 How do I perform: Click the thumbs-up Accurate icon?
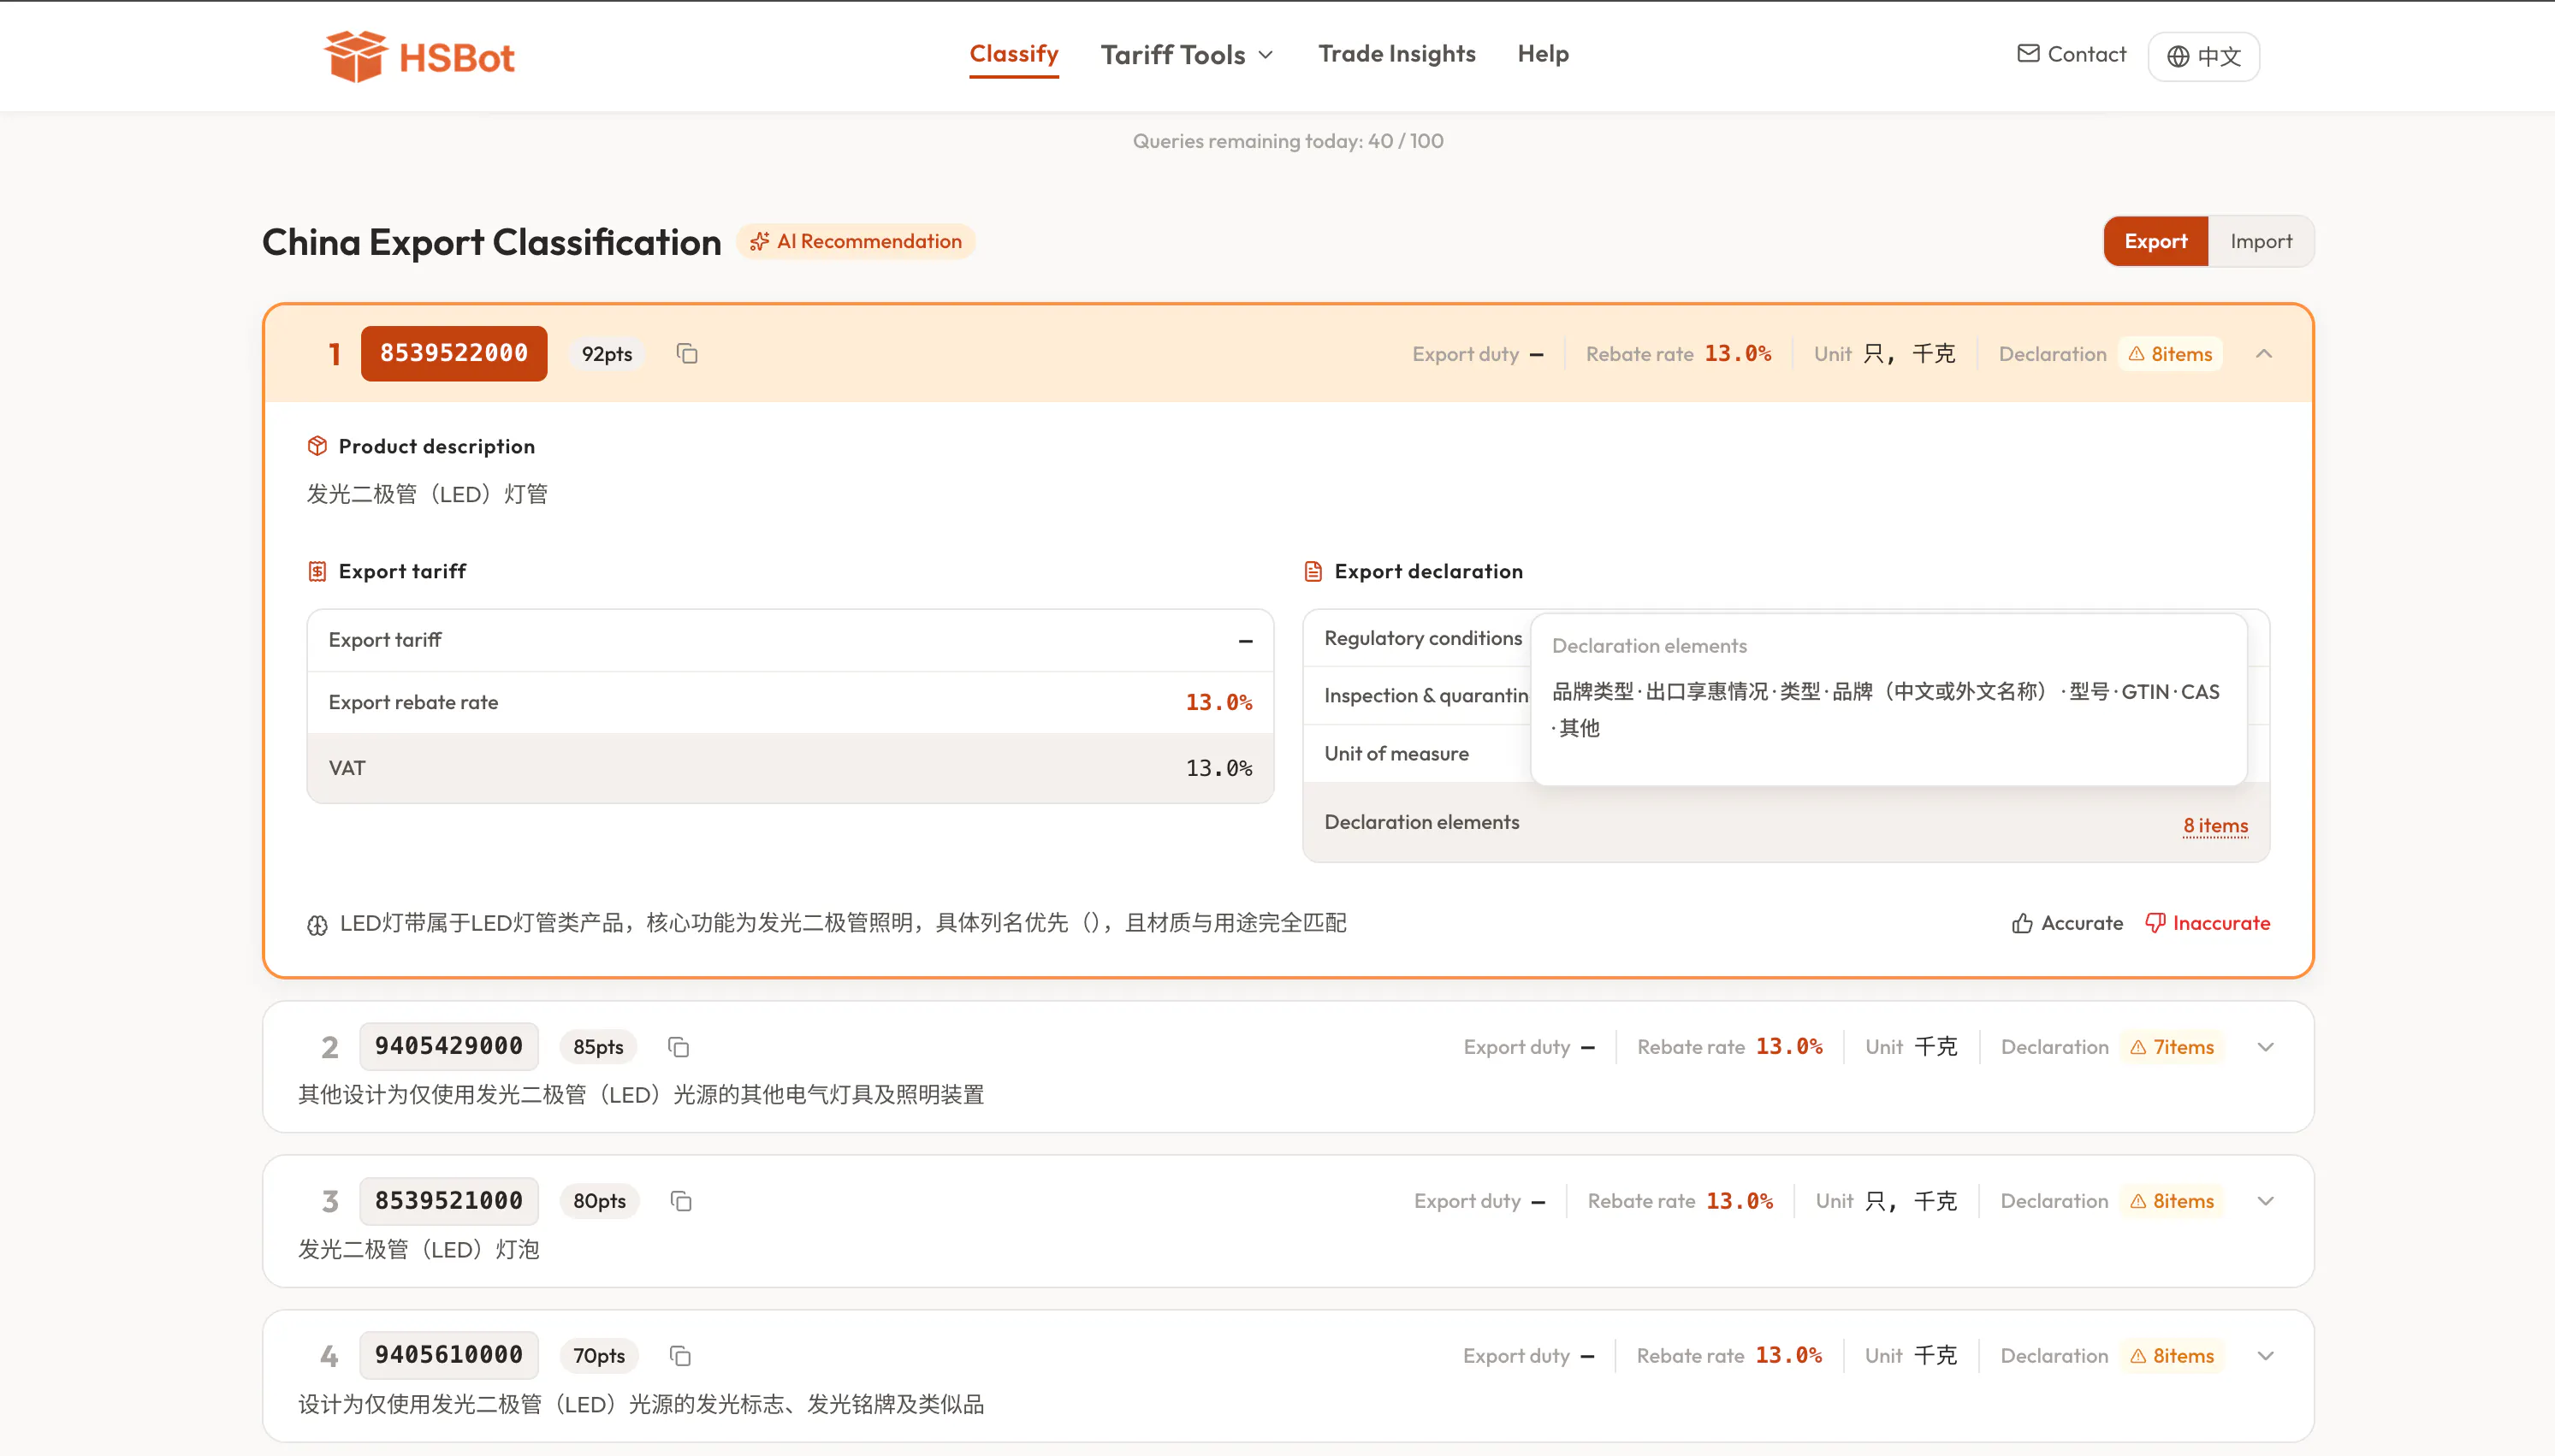point(2022,923)
